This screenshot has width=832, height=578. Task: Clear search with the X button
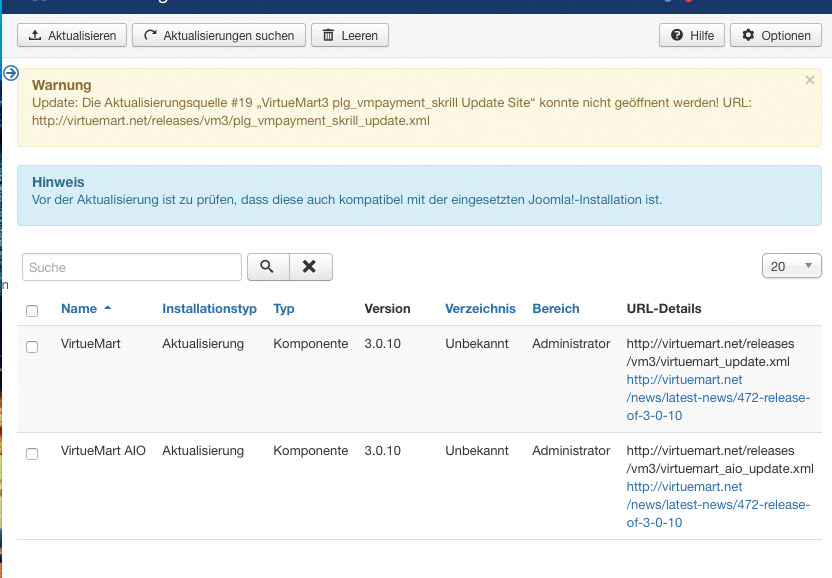(310, 267)
